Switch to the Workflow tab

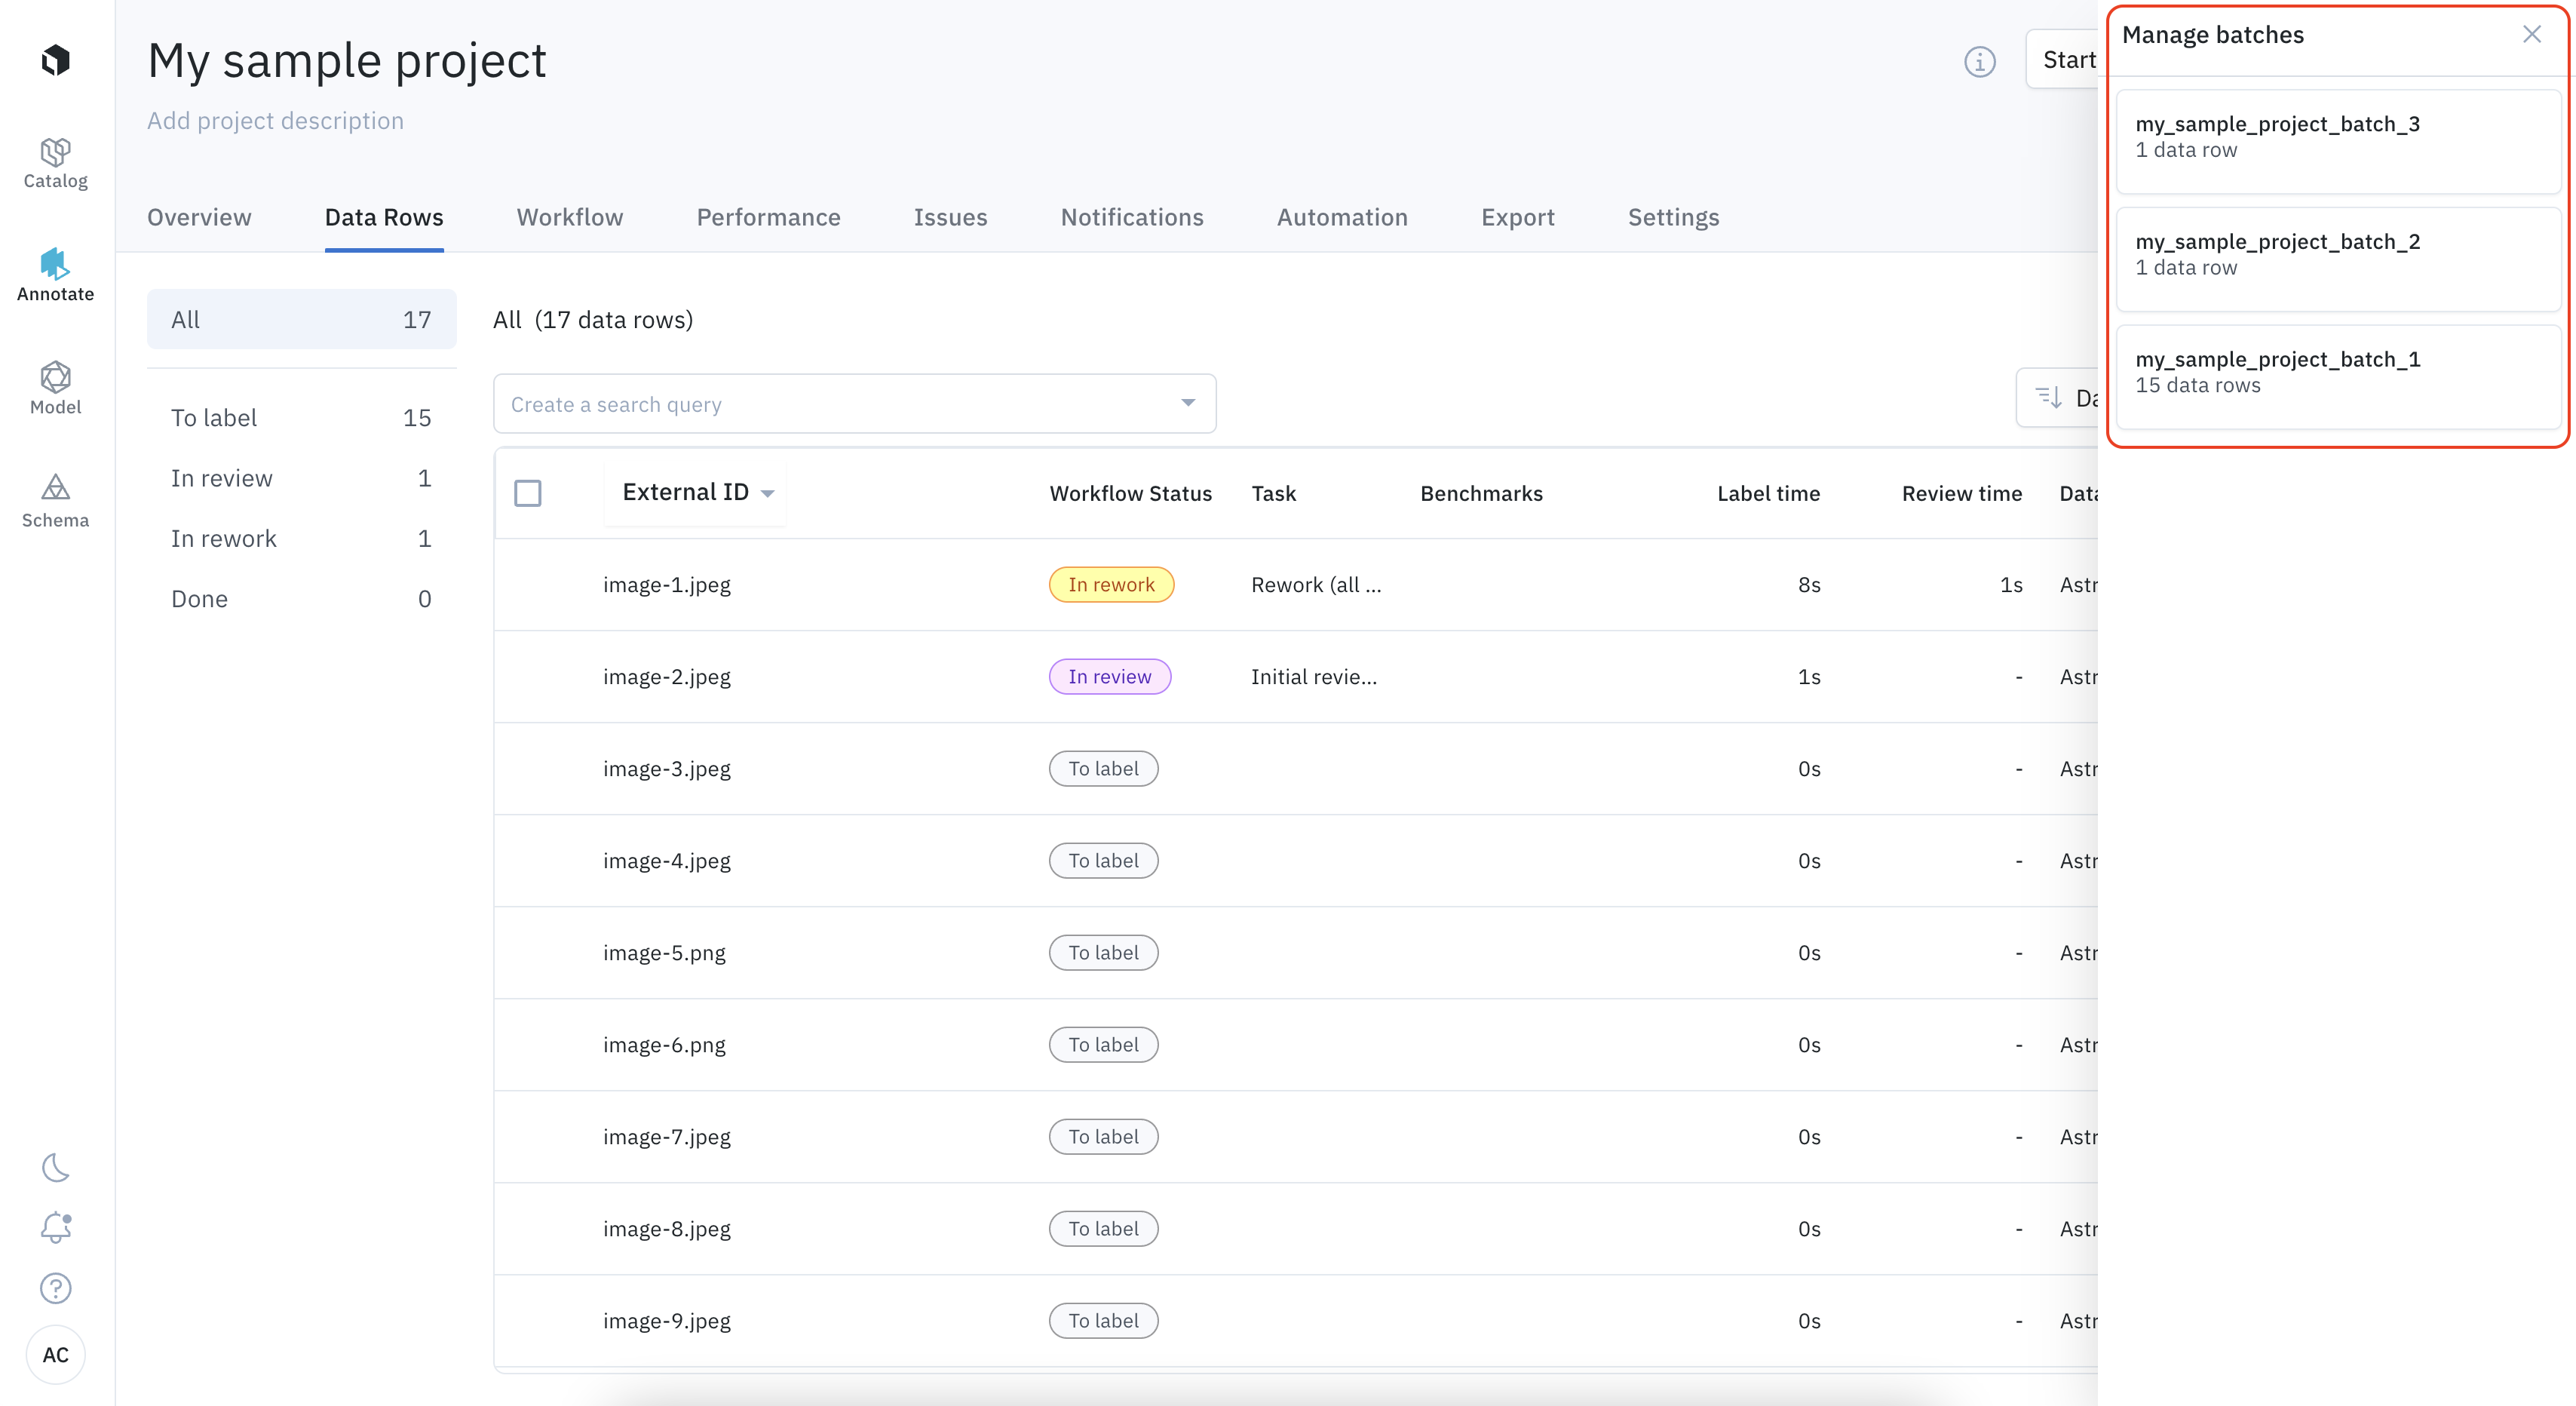click(x=569, y=217)
